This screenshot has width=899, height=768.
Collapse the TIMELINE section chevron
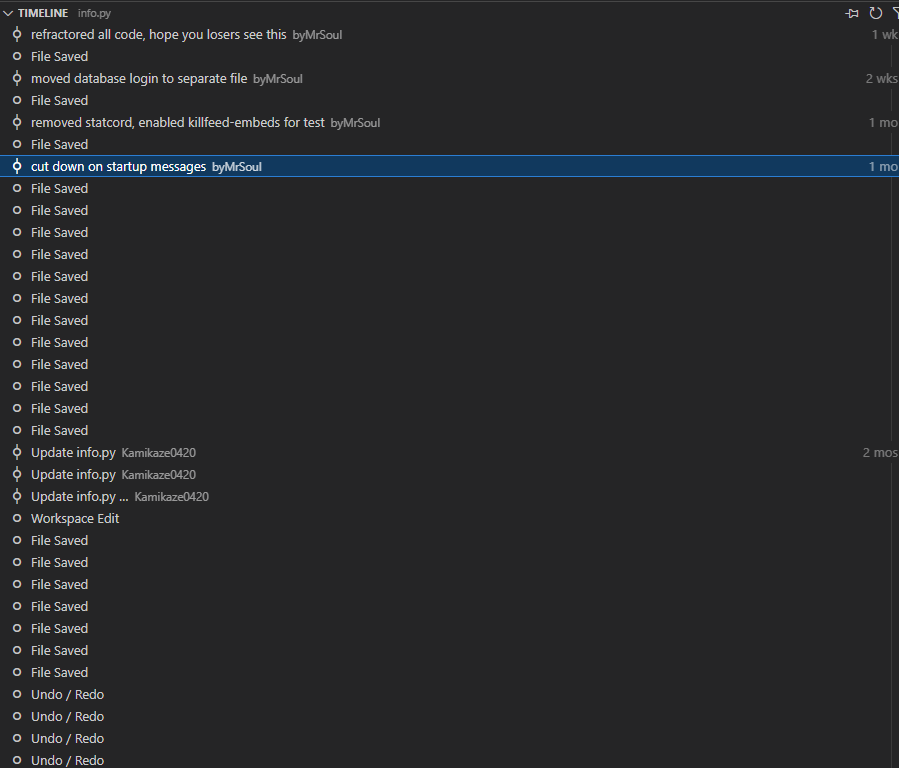pos(8,13)
